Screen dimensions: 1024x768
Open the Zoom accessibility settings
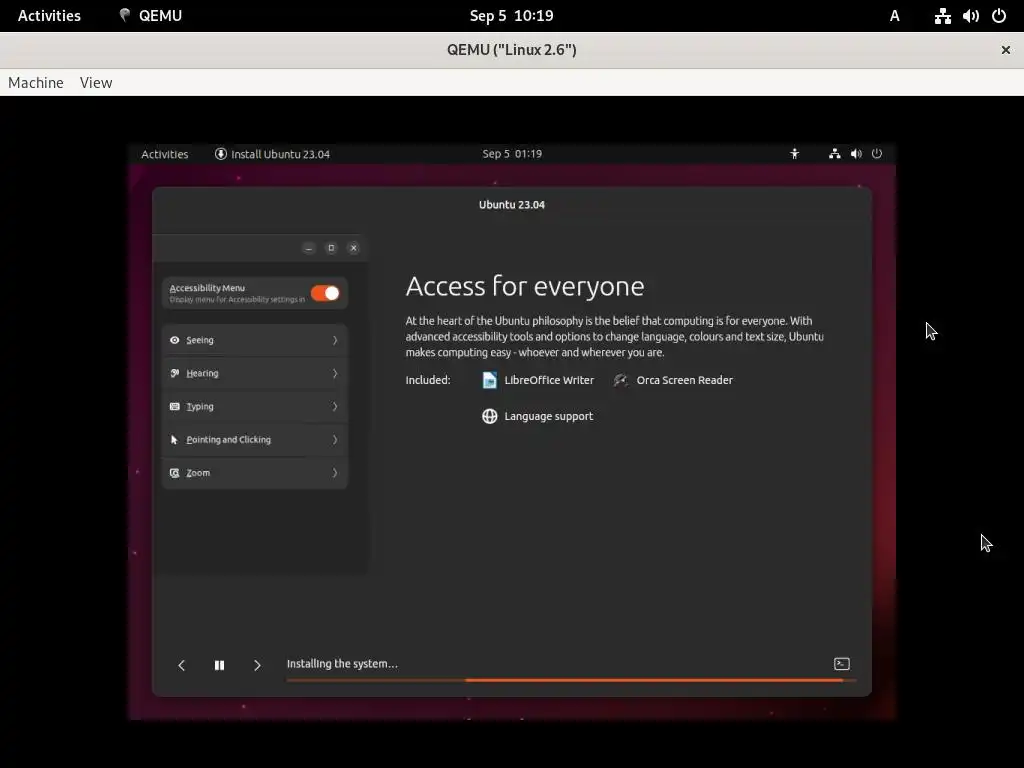(x=255, y=473)
